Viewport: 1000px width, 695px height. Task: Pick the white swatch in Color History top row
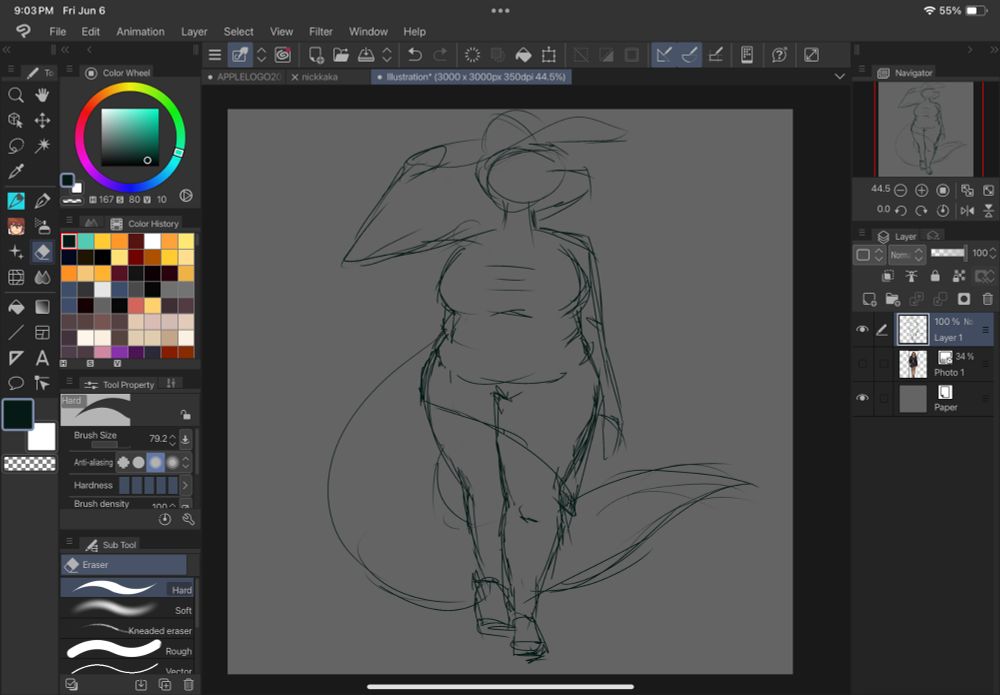[152, 241]
